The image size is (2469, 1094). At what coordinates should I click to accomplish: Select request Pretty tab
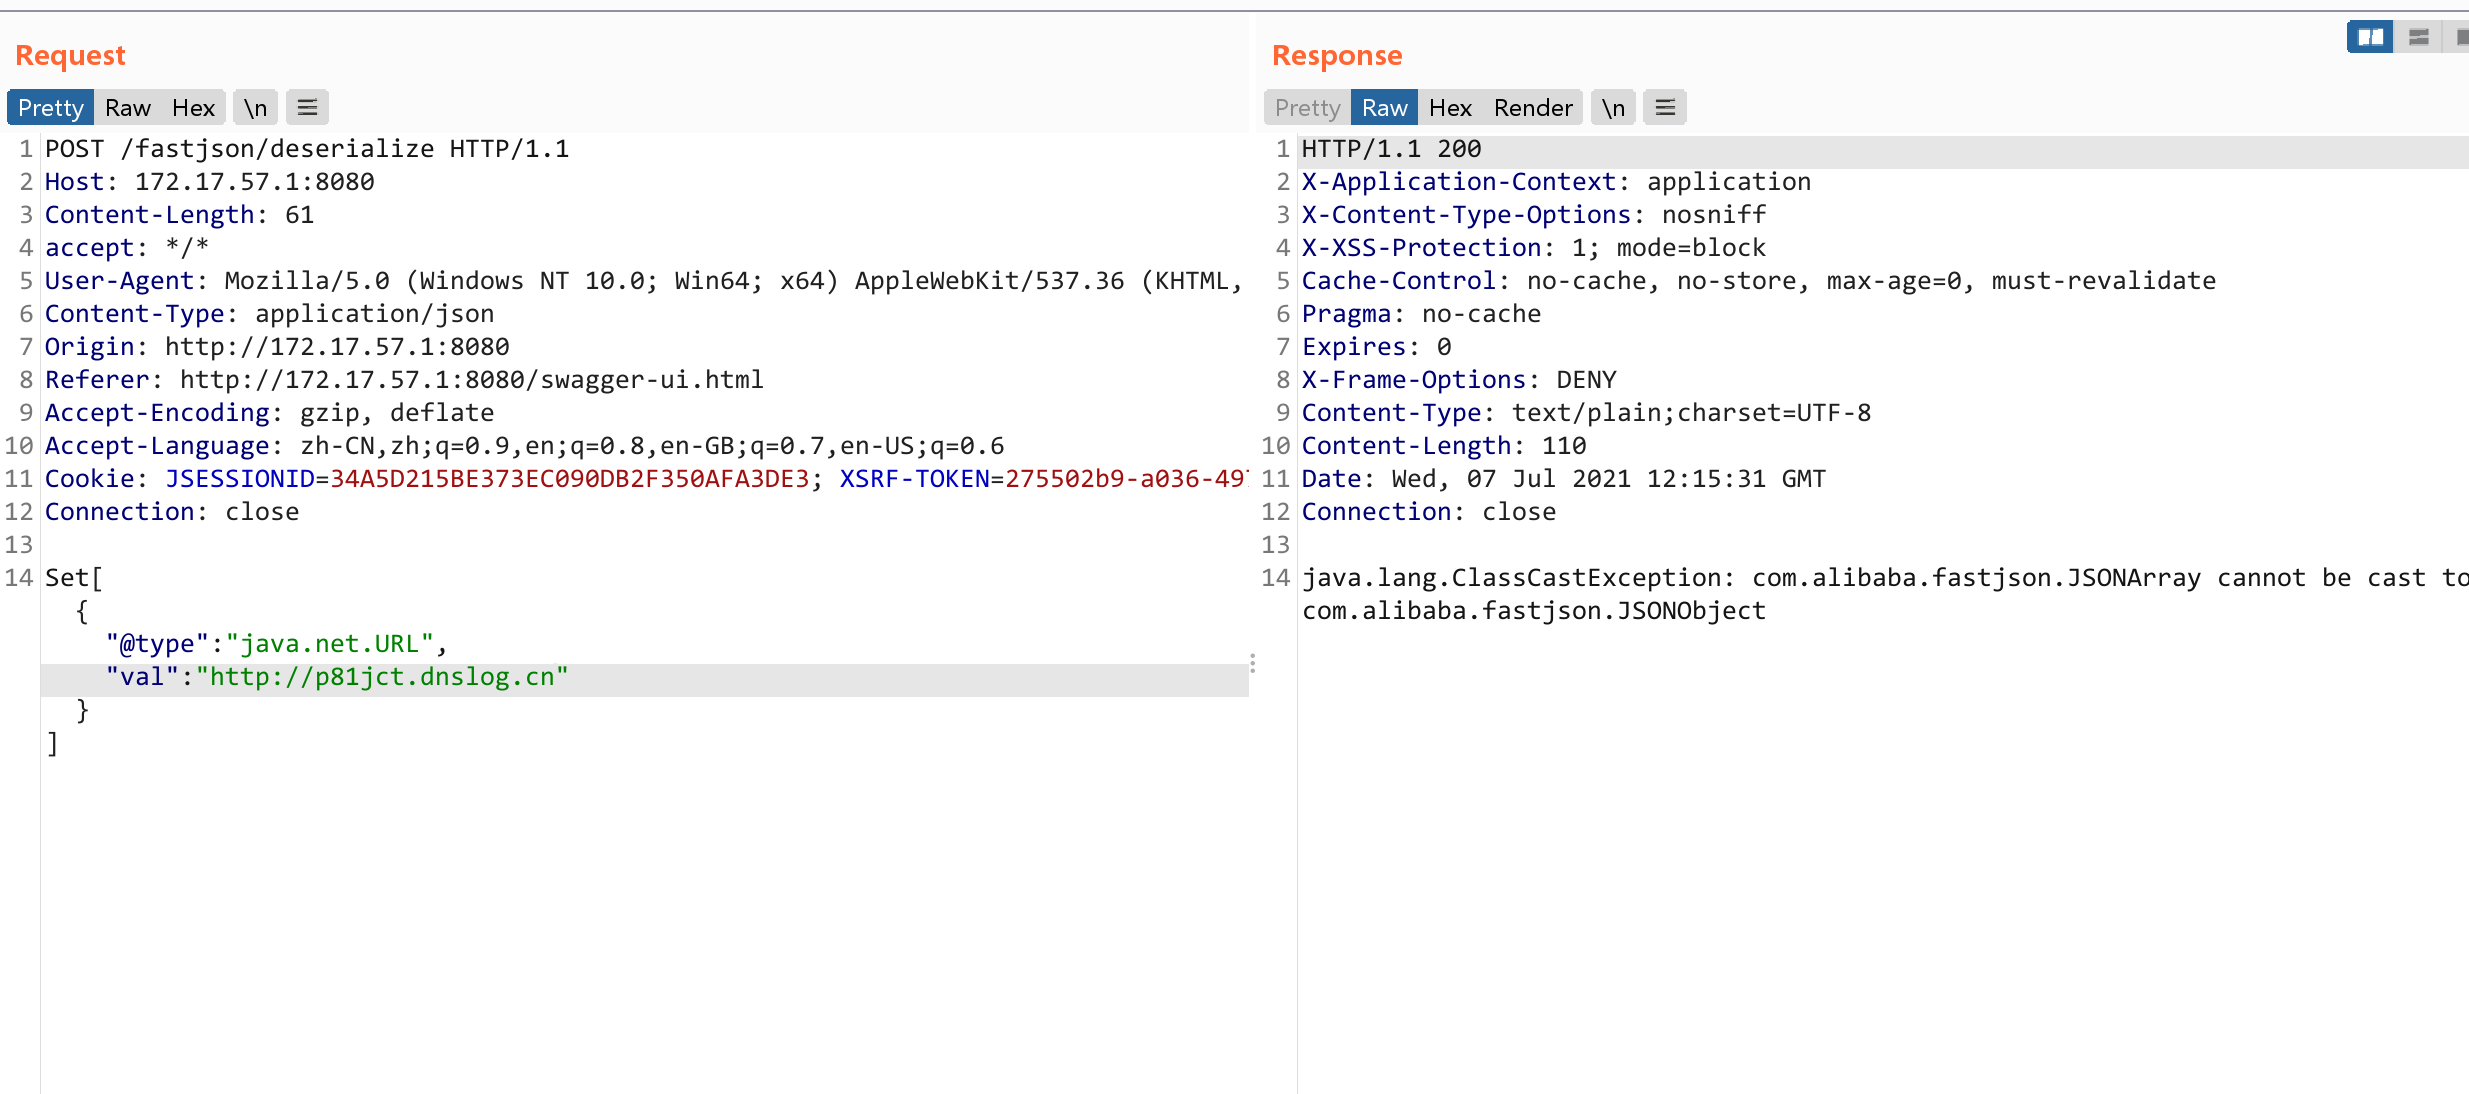coord(50,108)
